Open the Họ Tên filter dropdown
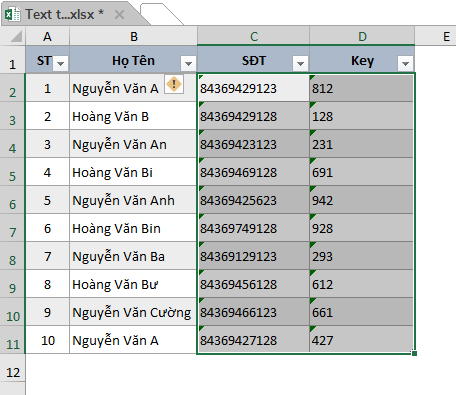Viewport: 459px width, 395px height. tap(188, 63)
